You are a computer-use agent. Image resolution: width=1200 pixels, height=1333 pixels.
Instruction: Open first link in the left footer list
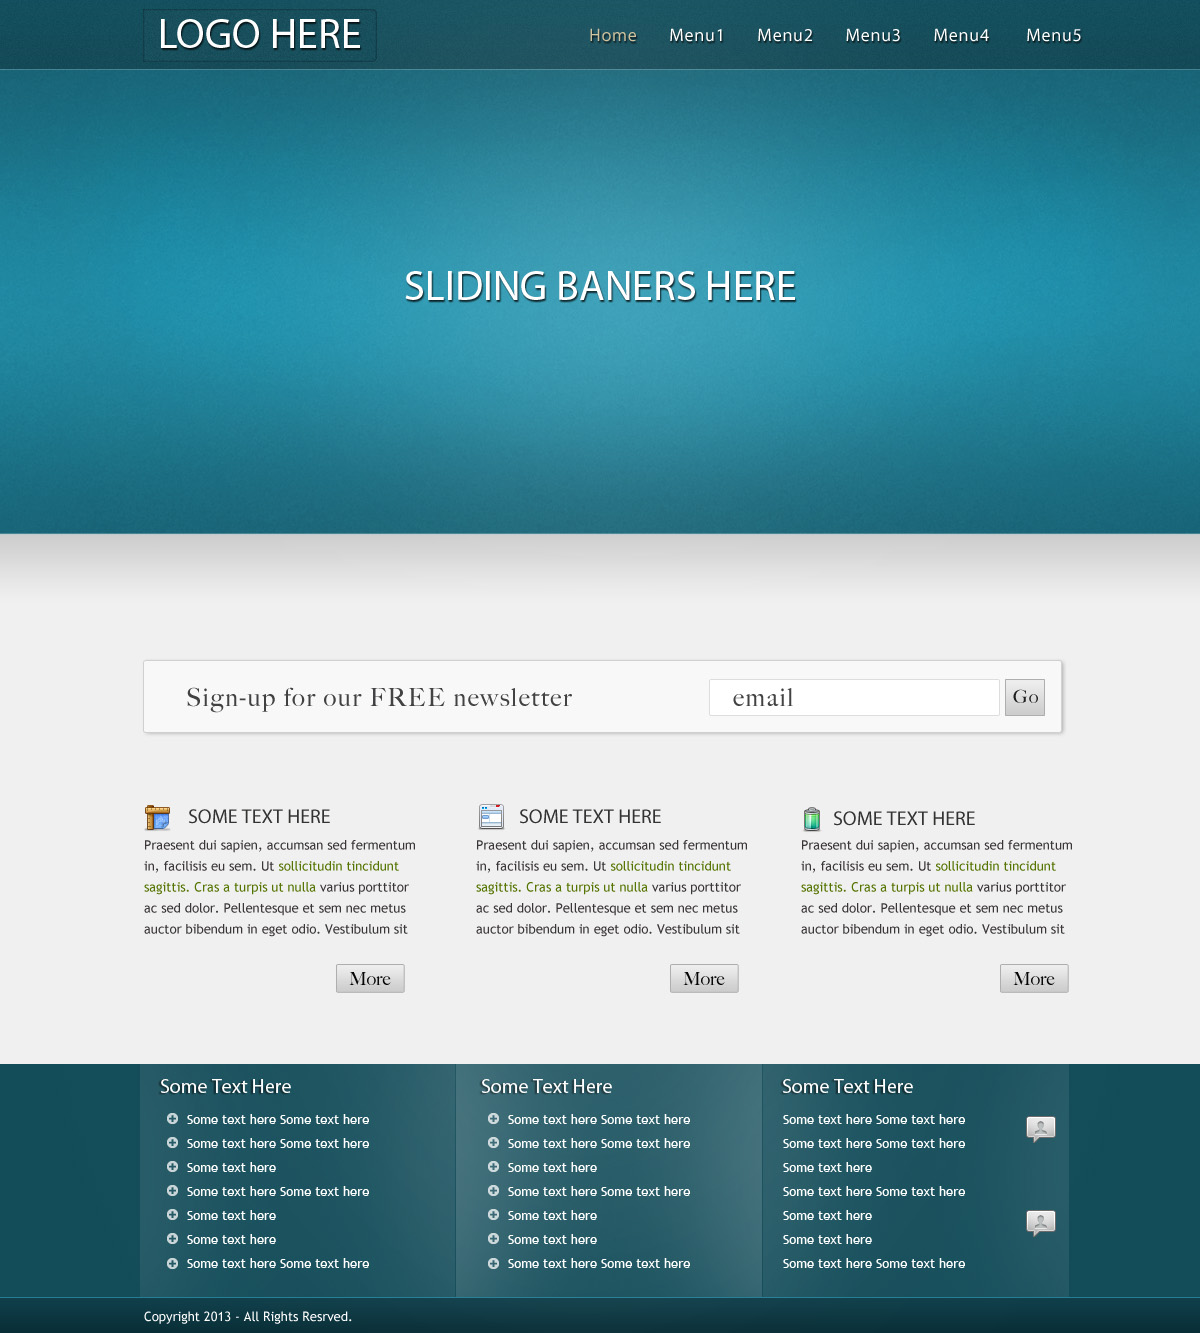[x=278, y=1120]
